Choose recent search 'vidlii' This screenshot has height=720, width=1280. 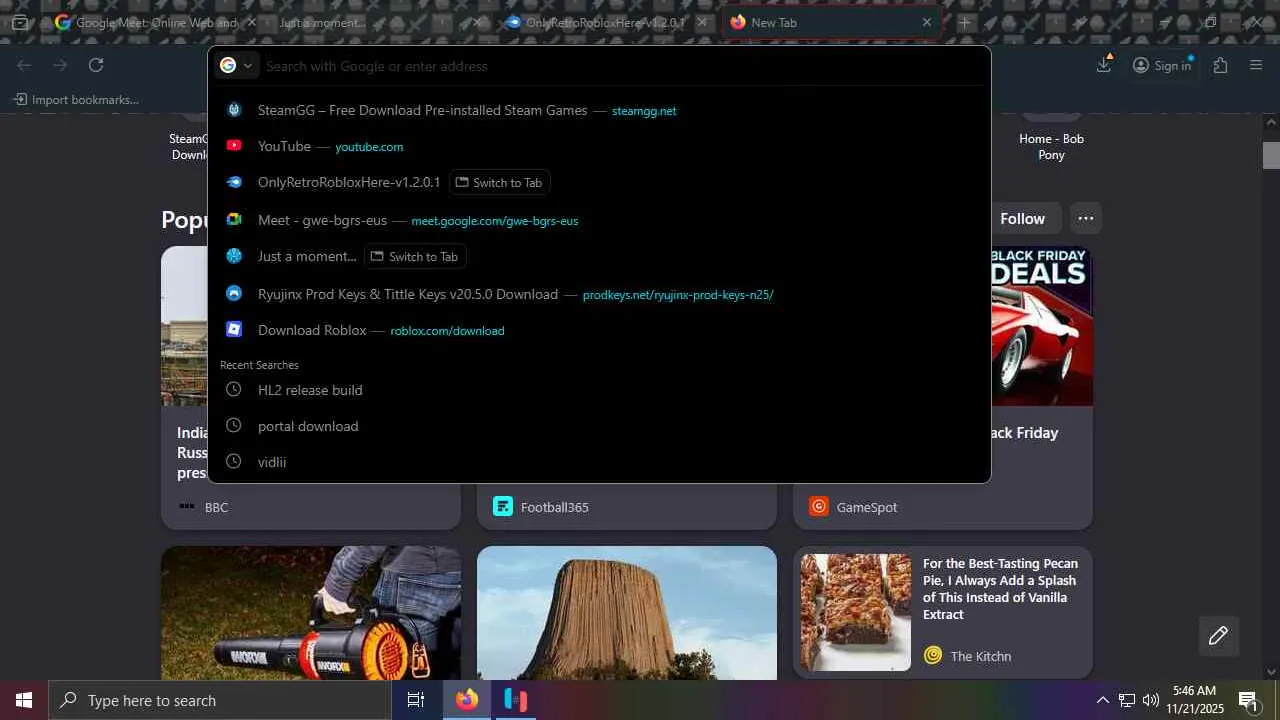(599, 462)
